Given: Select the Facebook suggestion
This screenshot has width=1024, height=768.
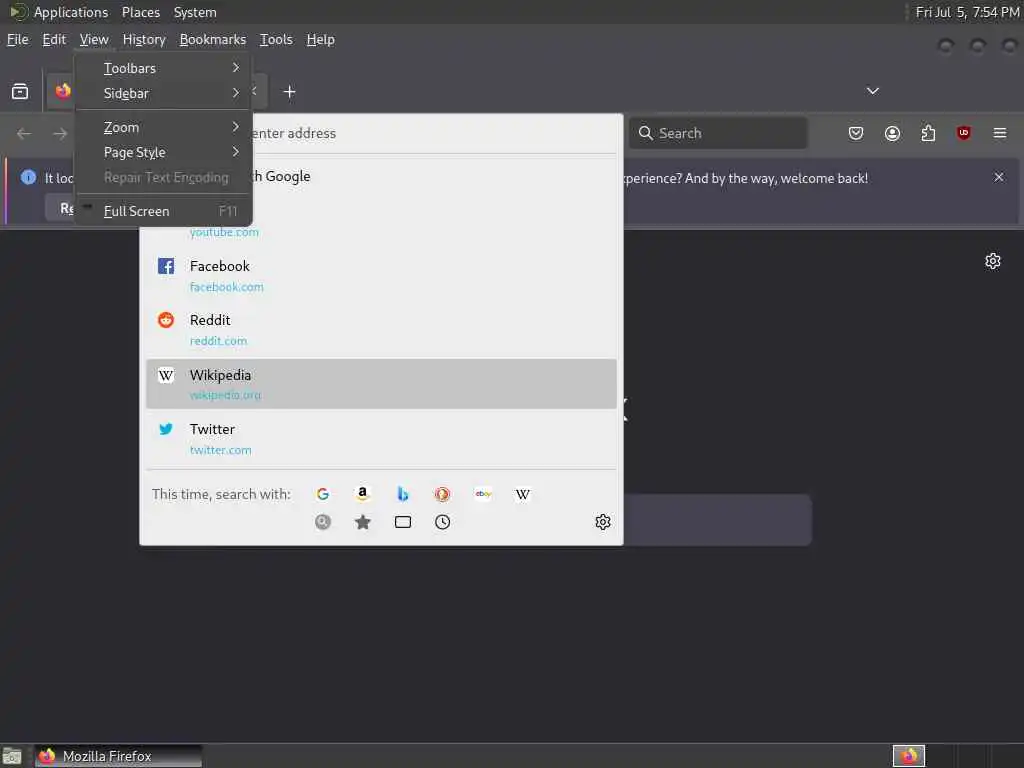Looking at the screenshot, I should (381, 276).
